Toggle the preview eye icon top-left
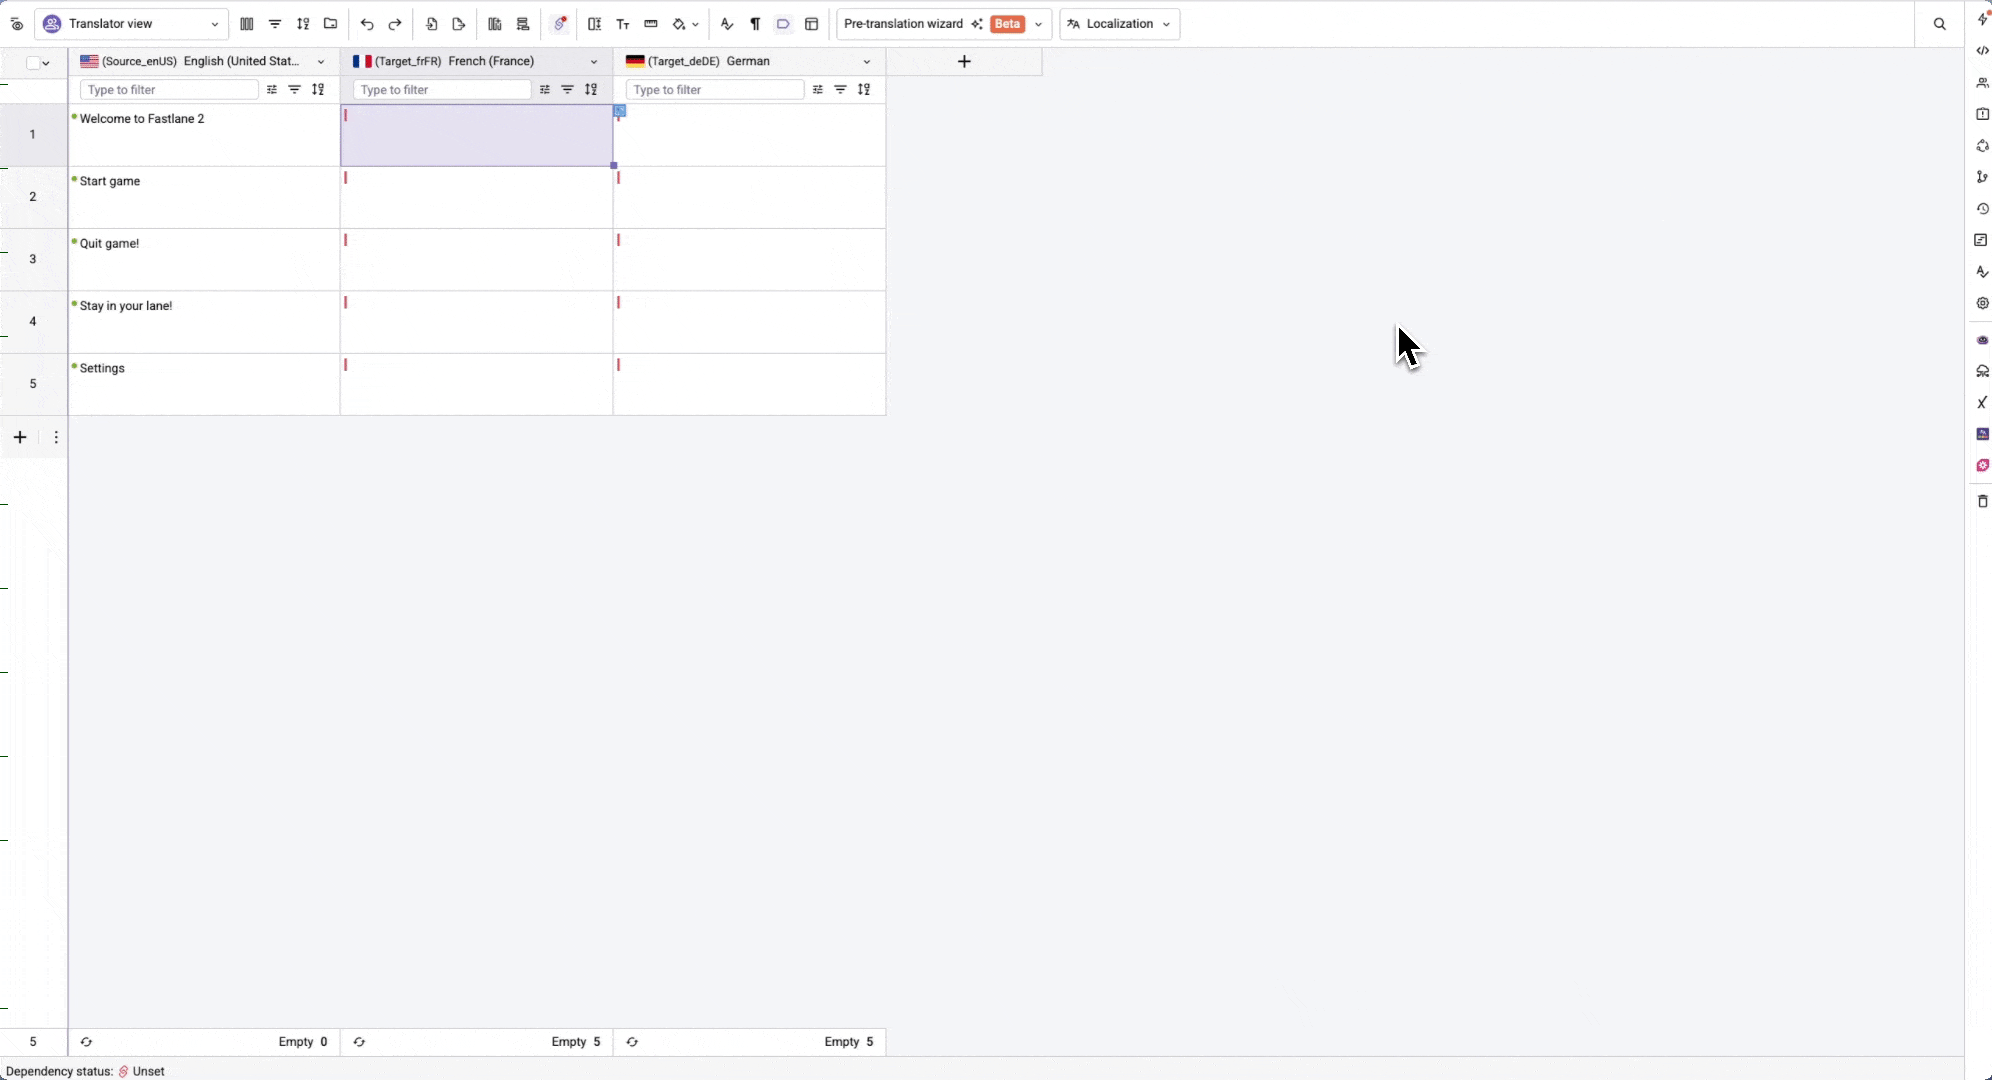1992x1080 pixels. tap(16, 24)
